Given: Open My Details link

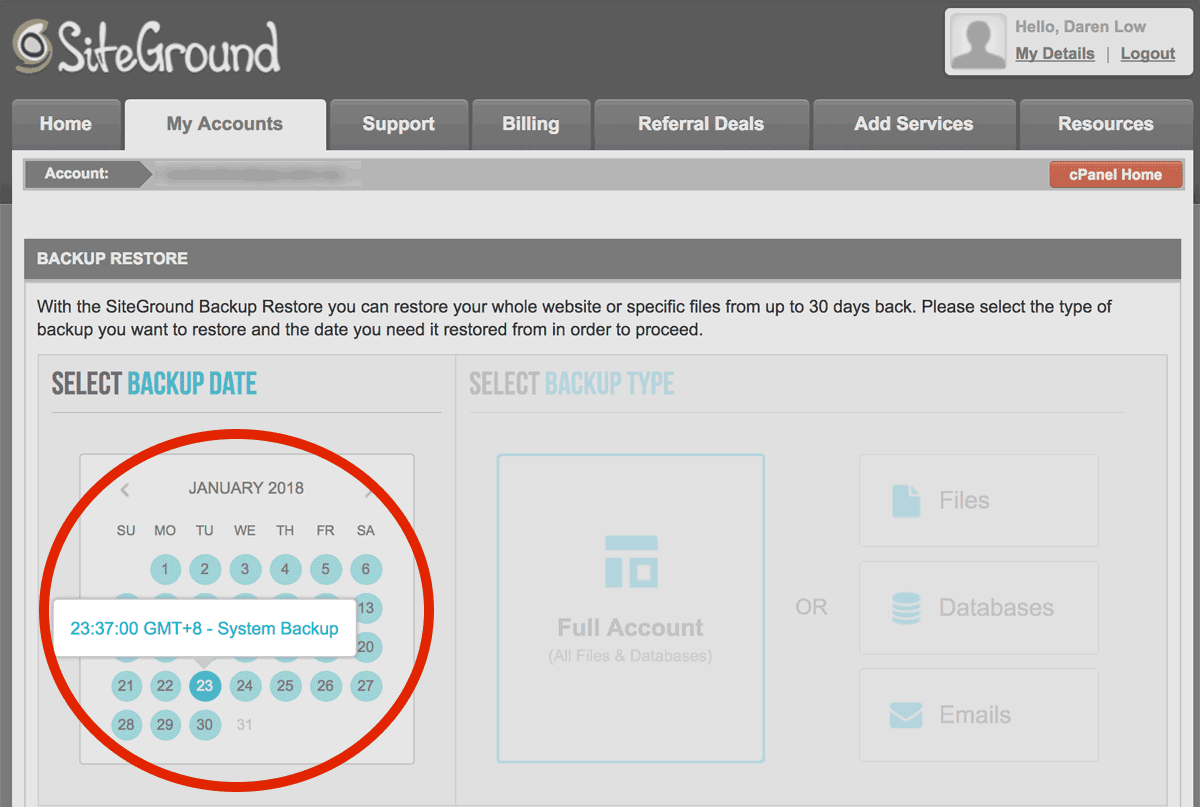Looking at the screenshot, I should coord(1055,54).
